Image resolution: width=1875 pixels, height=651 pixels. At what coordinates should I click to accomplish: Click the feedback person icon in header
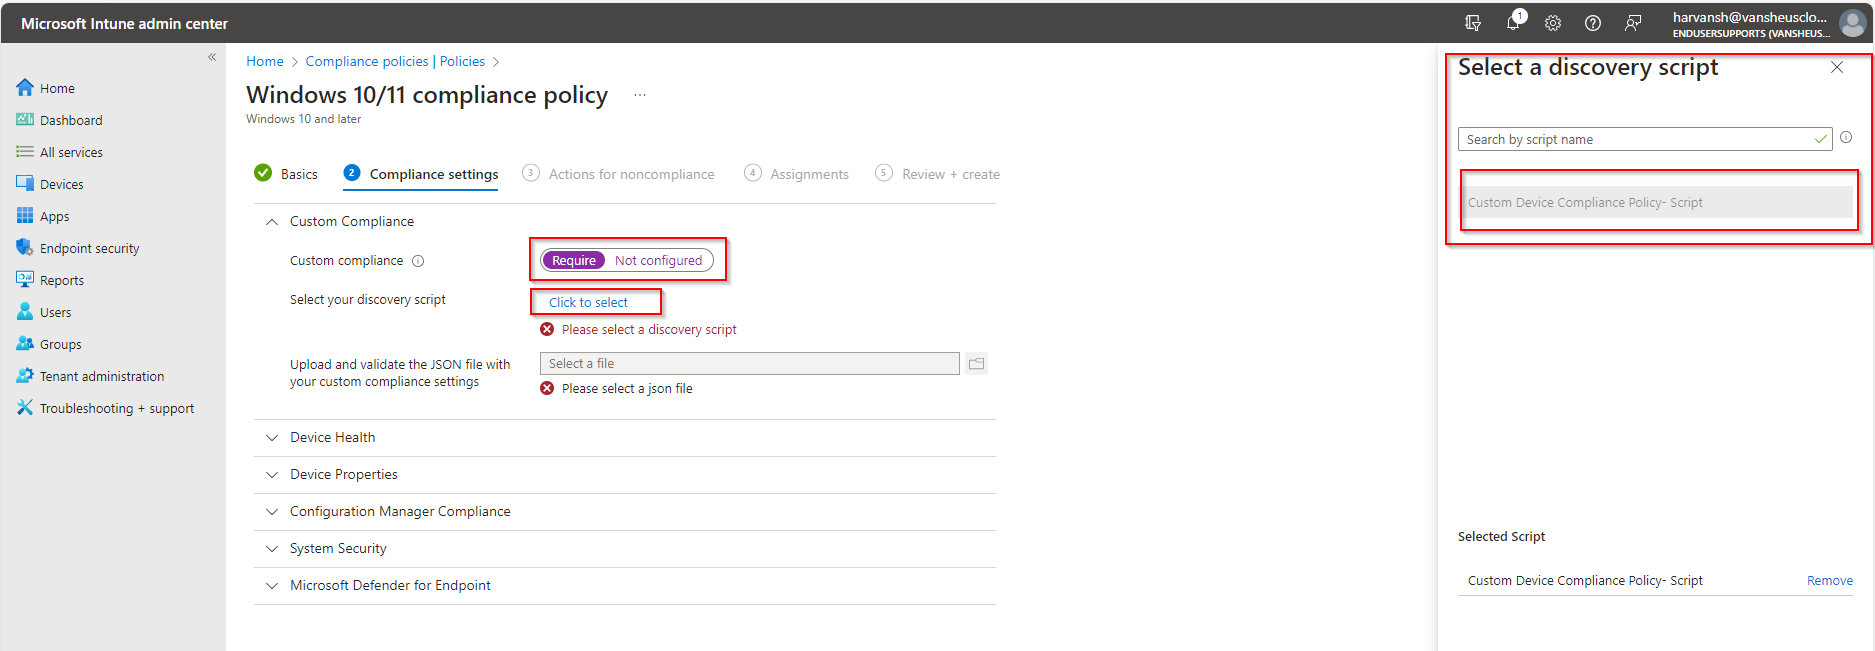pos(1633,22)
